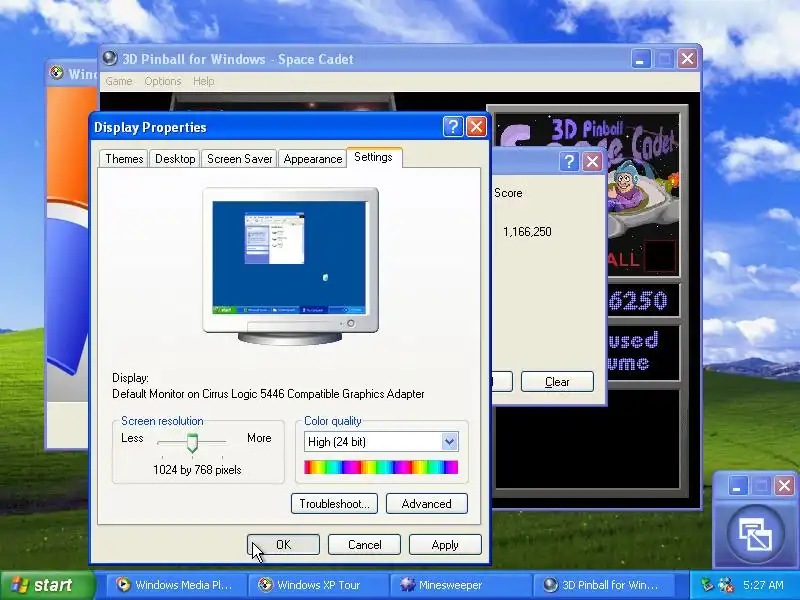
Task: Switch to 3D Pinball taskbar button
Action: pyautogui.click(x=605, y=585)
